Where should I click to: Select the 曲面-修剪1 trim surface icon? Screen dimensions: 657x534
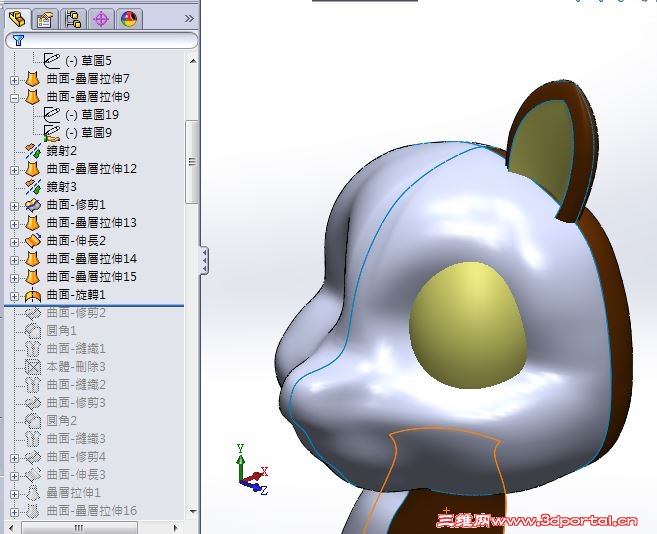33,205
